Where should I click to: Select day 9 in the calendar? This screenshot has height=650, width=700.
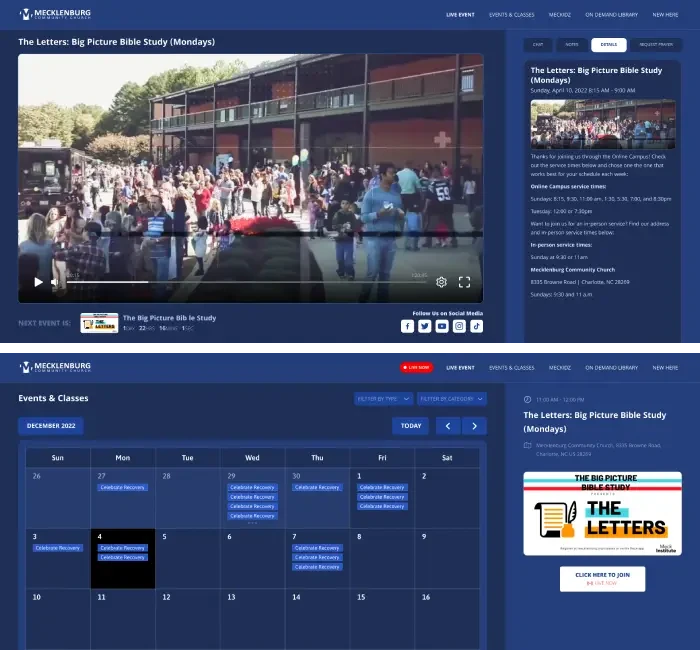pos(447,558)
